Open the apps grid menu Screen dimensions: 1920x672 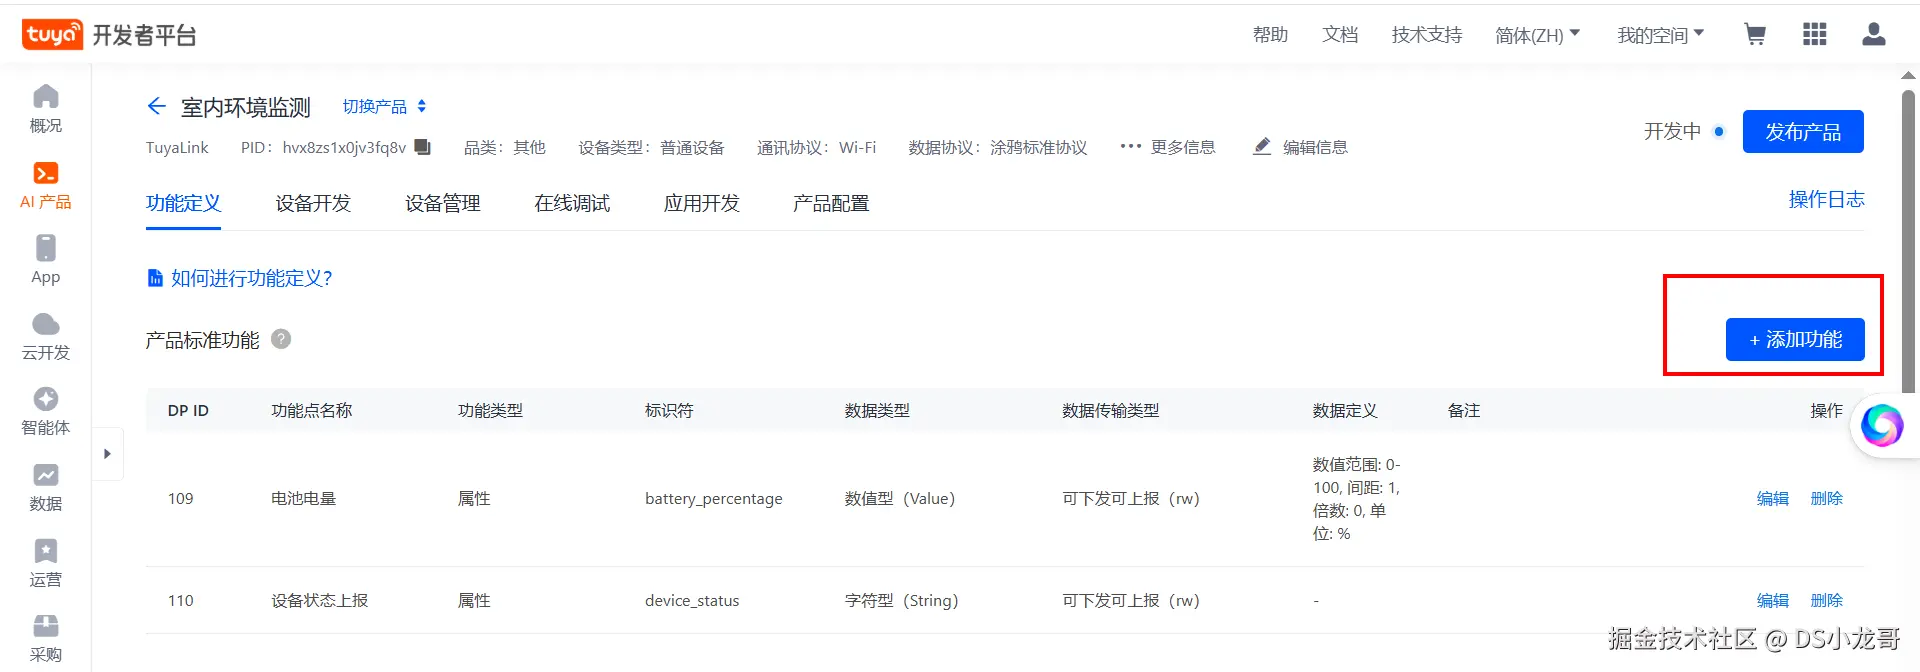point(1814,35)
